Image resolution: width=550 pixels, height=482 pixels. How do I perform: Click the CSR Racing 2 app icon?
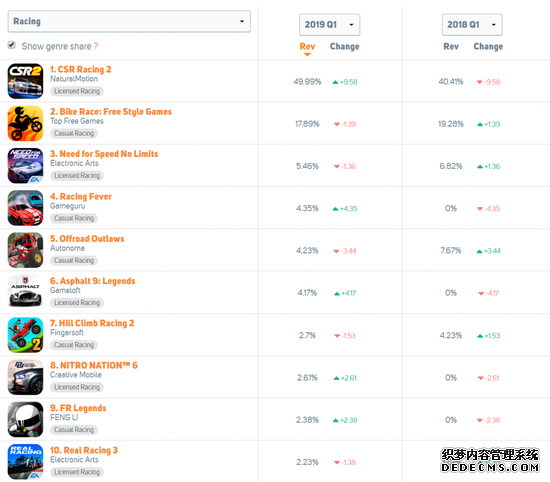tap(26, 81)
